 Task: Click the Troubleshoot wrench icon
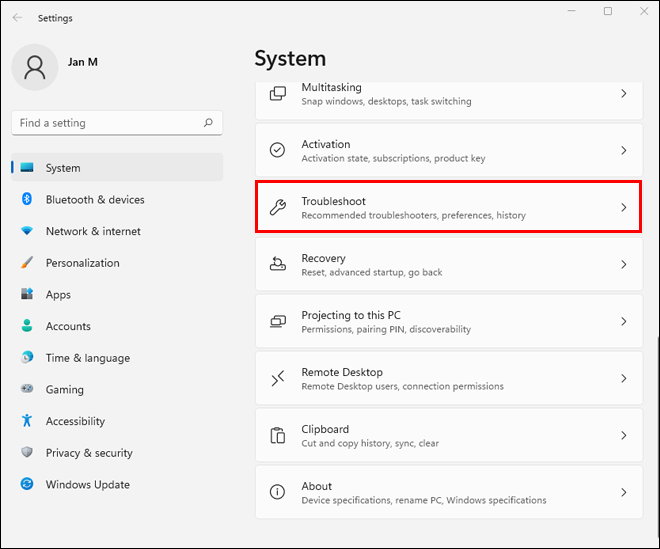[x=279, y=207]
